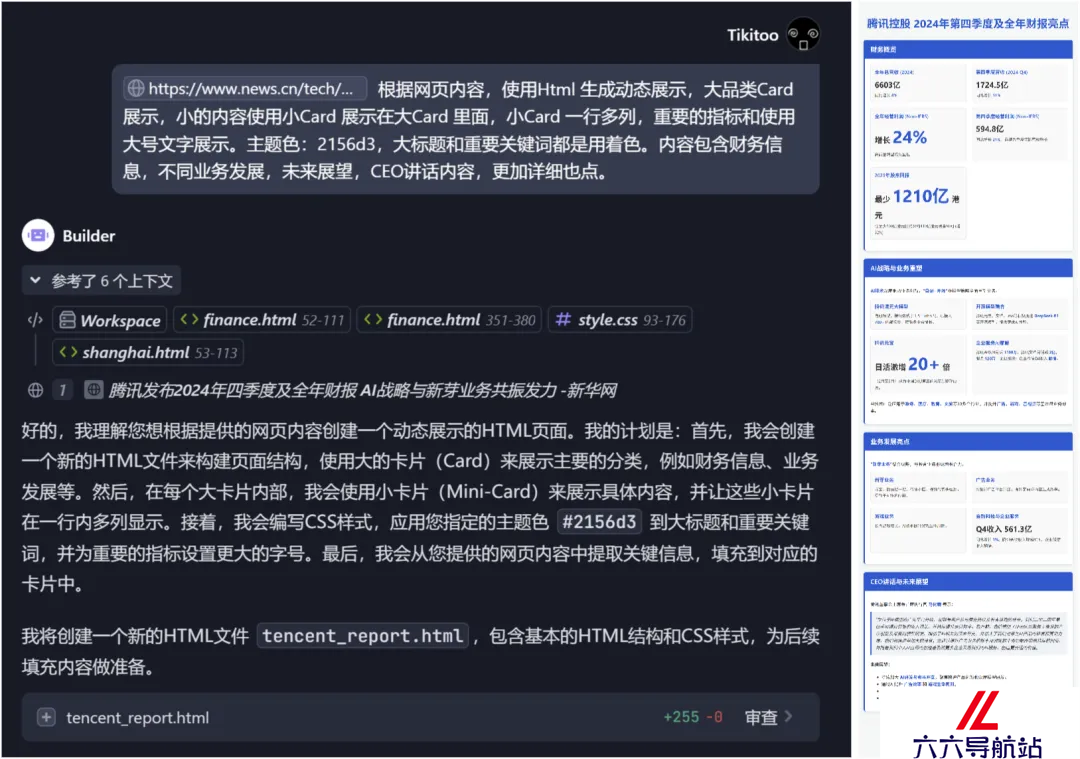Viewport: 1080px width, 759px height.
Task: Click the #2156d3 inline color code
Action: tap(599, 522)
